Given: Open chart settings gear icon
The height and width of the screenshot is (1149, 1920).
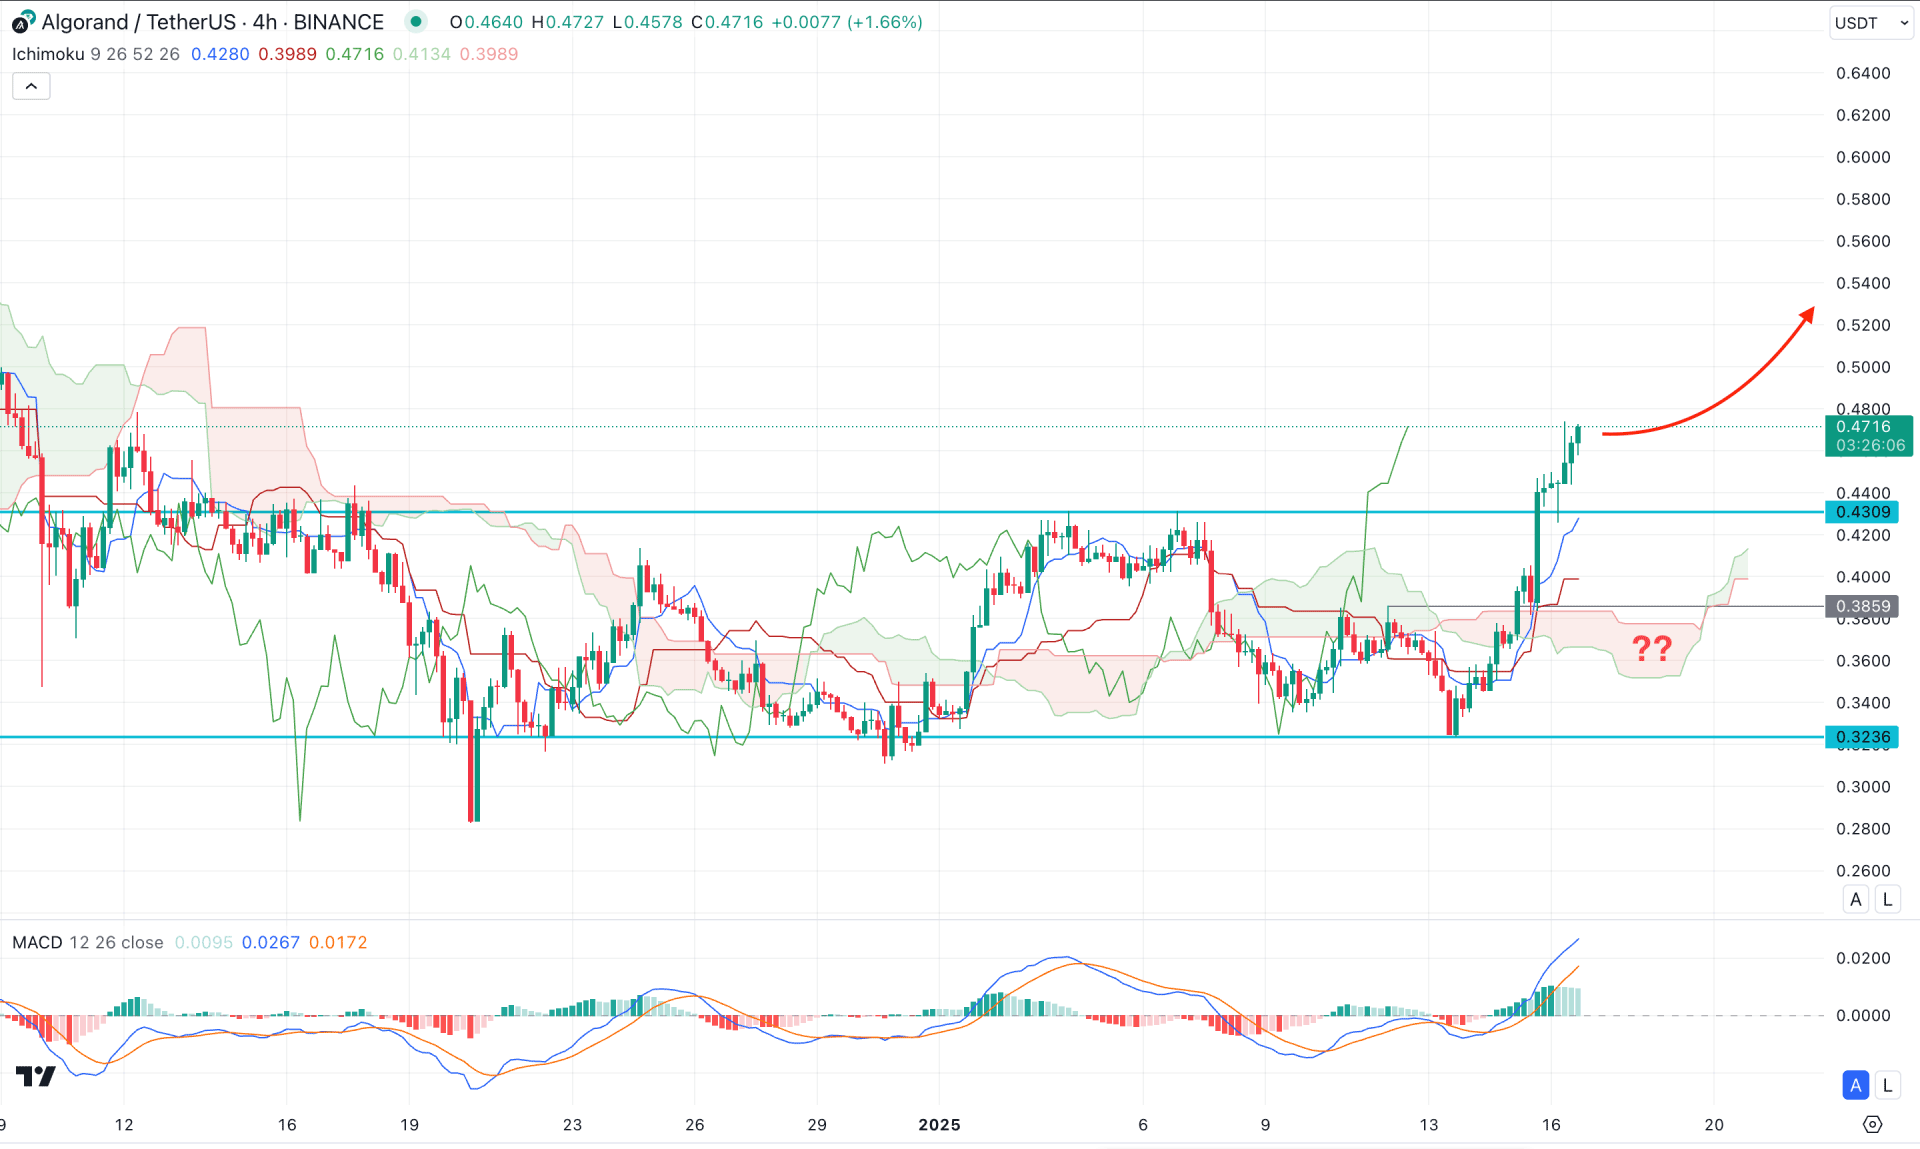Looking at the screenshot, I should coord(1872,1125).
